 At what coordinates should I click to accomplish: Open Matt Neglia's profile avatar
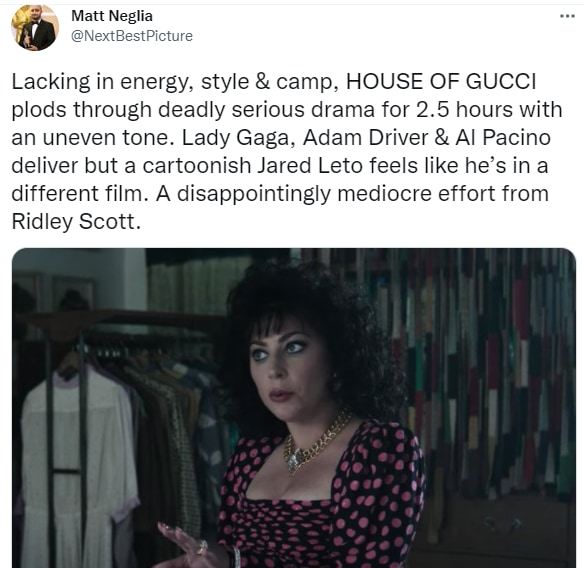pyautogui.click(x=35, y=28)
